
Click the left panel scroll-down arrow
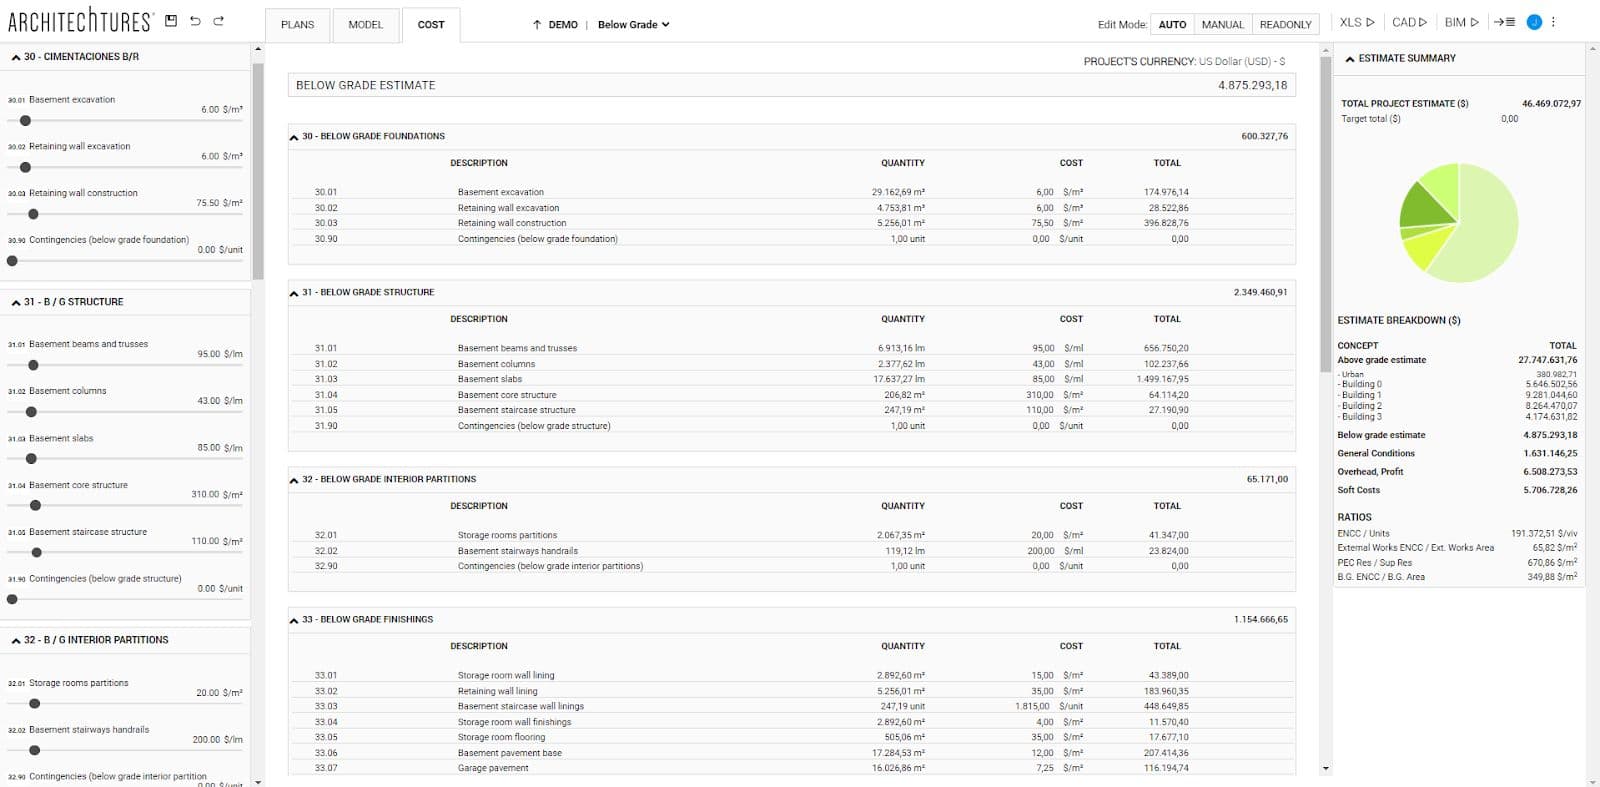pos(258,781)
